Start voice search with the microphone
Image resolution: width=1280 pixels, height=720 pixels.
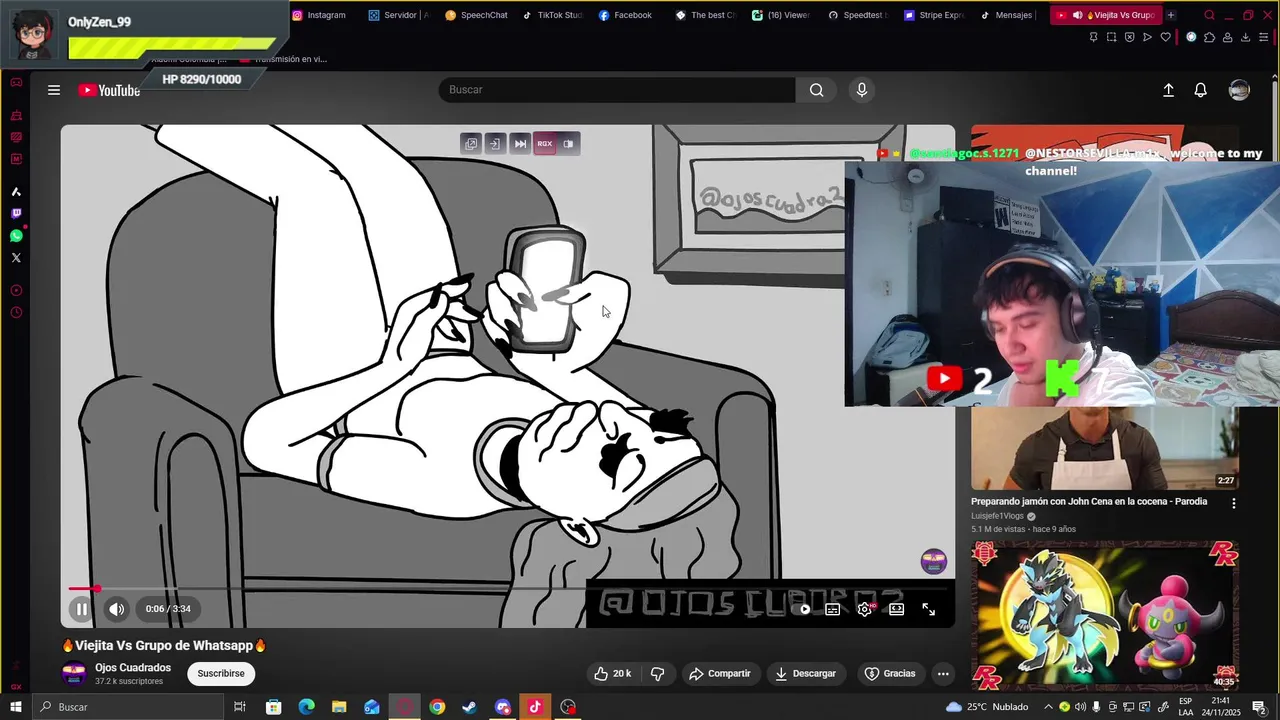pyautogui.click(x=862, y=90)
